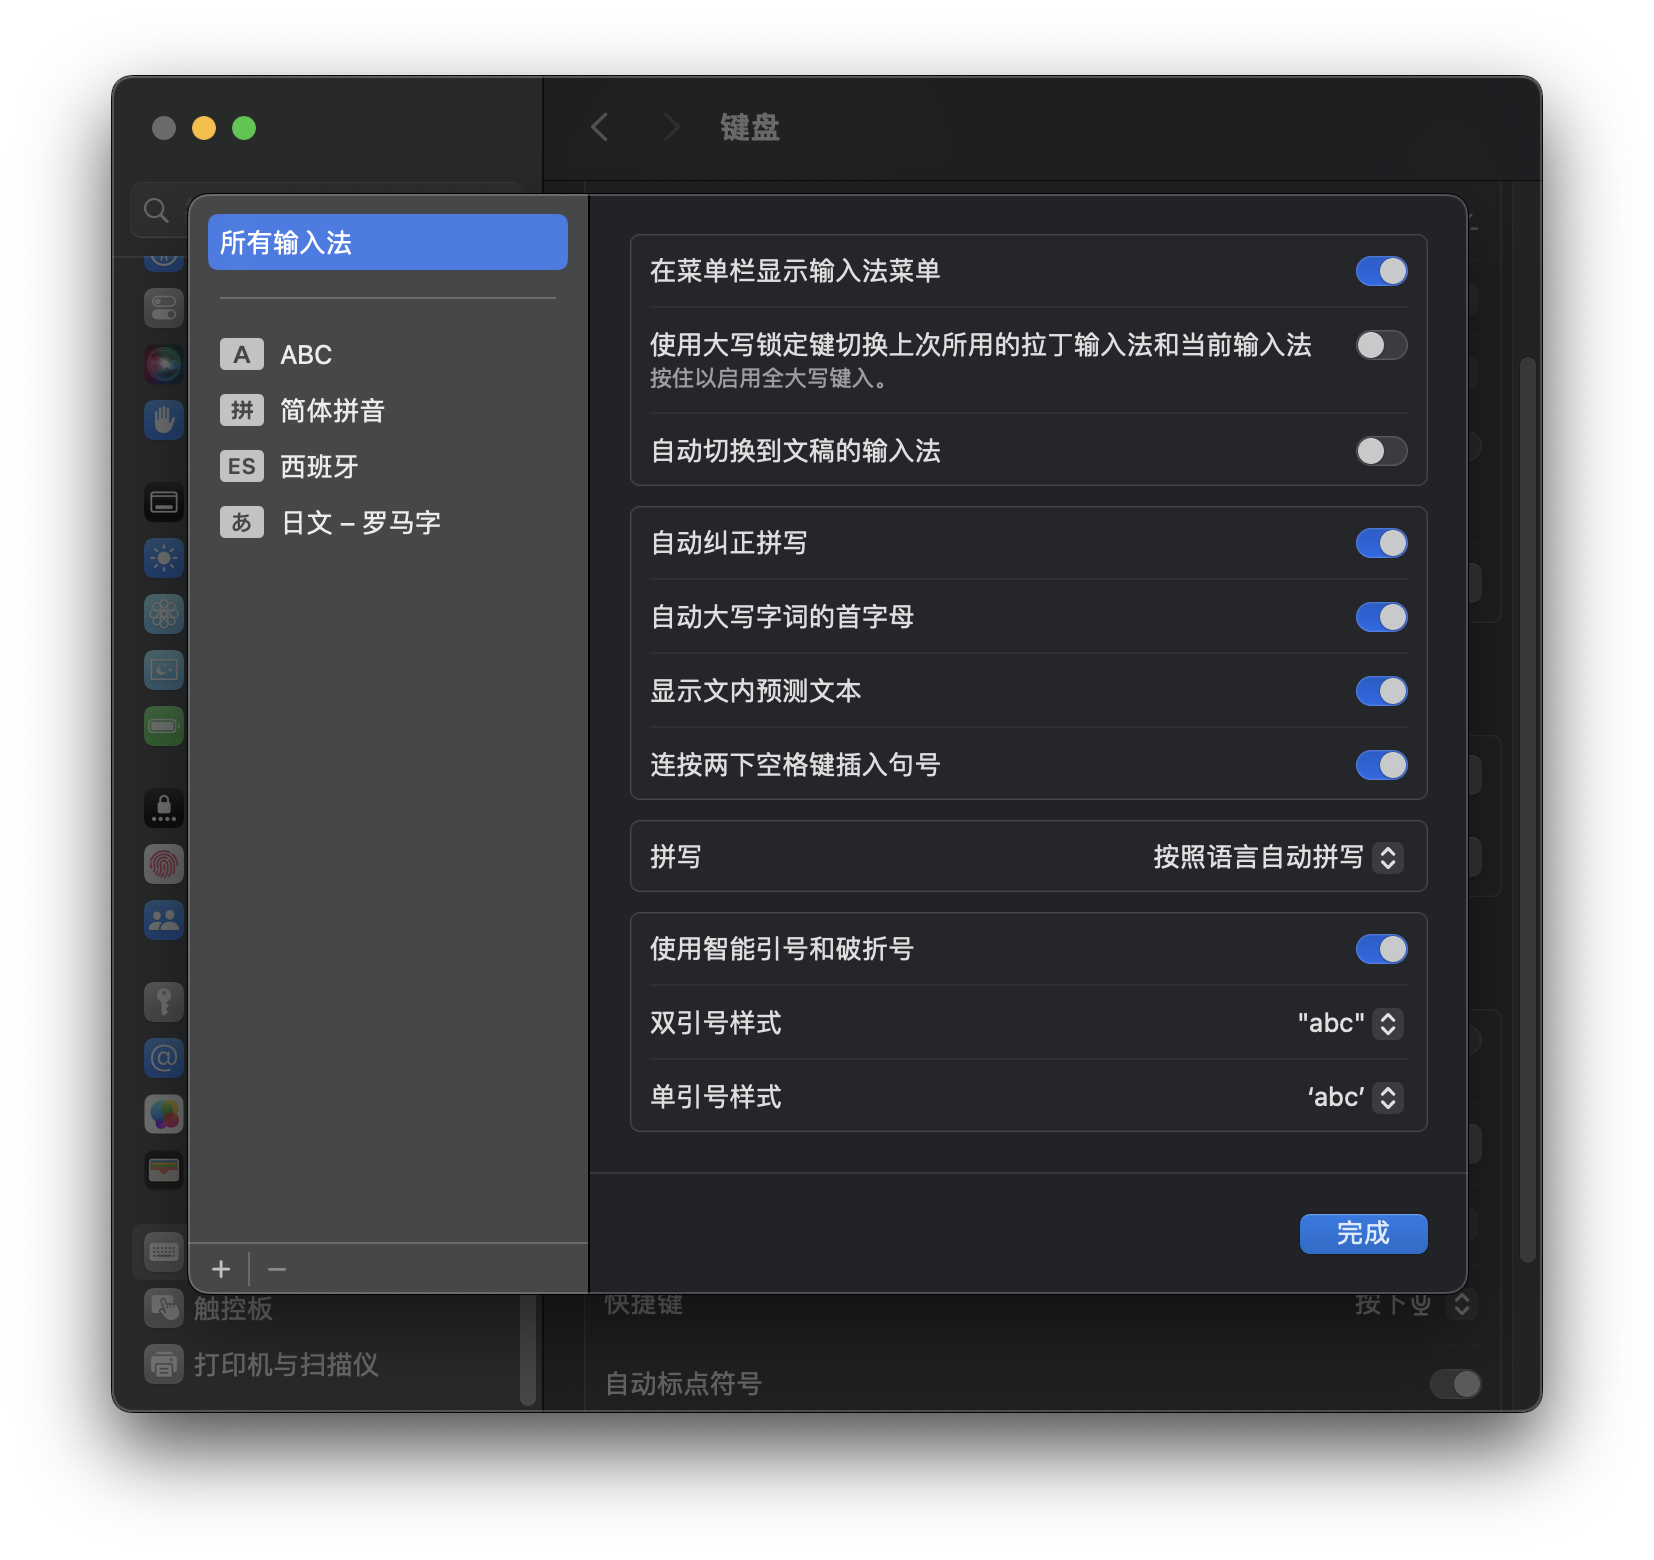Screen dimensions: 1654x1560
Task: Enable 自动切换到文稿的输入法 switch
Action: [1381, 451]
